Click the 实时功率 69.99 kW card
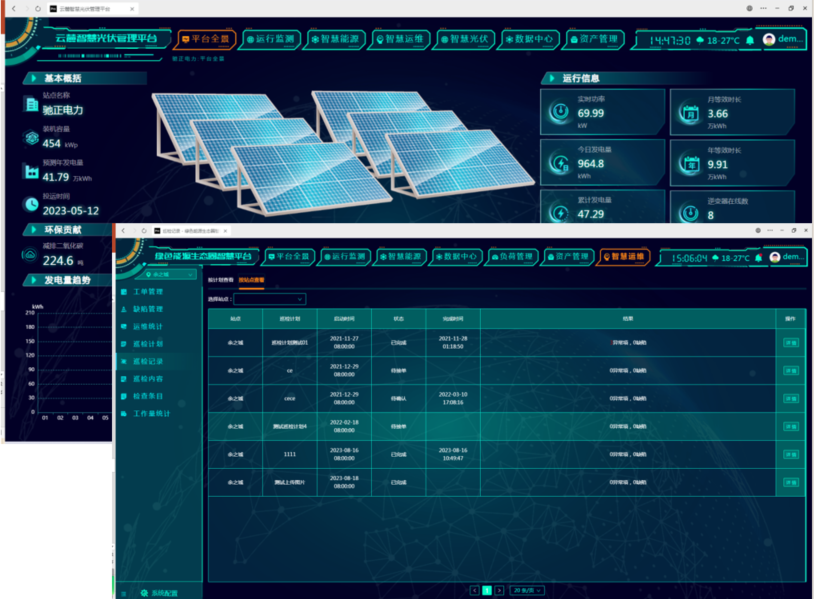 coord(602,112)
